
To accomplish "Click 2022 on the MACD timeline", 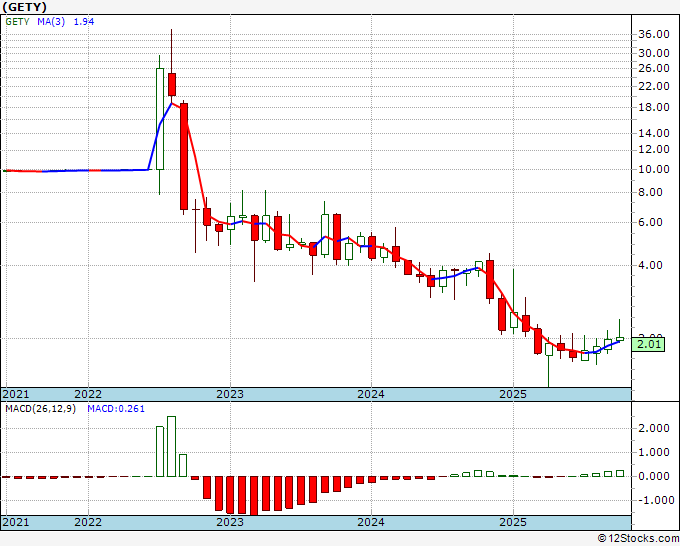I will 88,522.
